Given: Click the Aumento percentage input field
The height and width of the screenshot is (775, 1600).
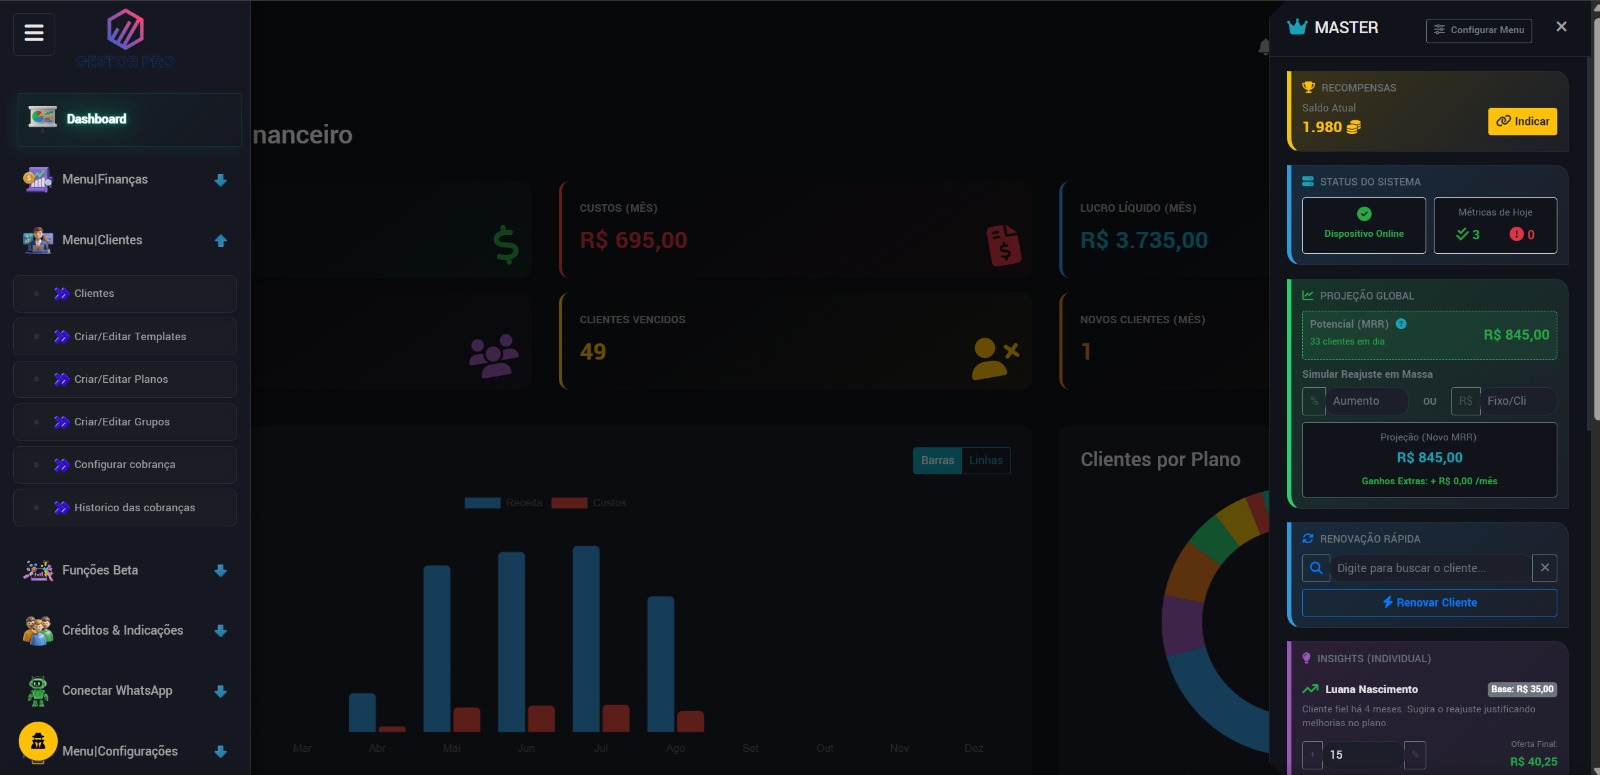Looking at the screenshot, I should pyautogui.click(x=1367, y=401).
